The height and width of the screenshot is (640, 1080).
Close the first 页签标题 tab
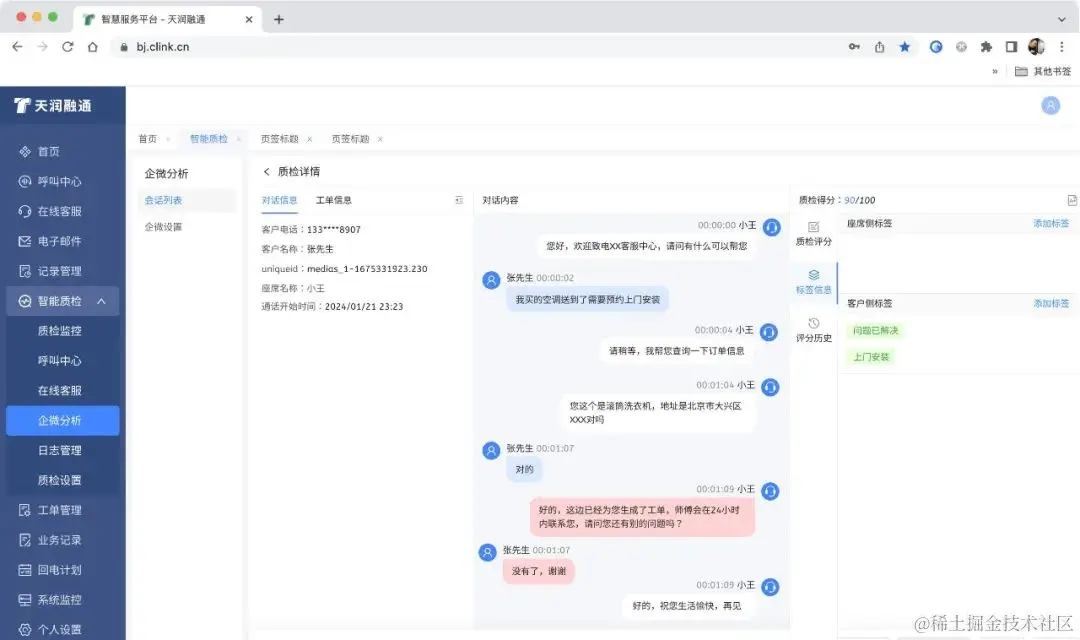[309, 139]
